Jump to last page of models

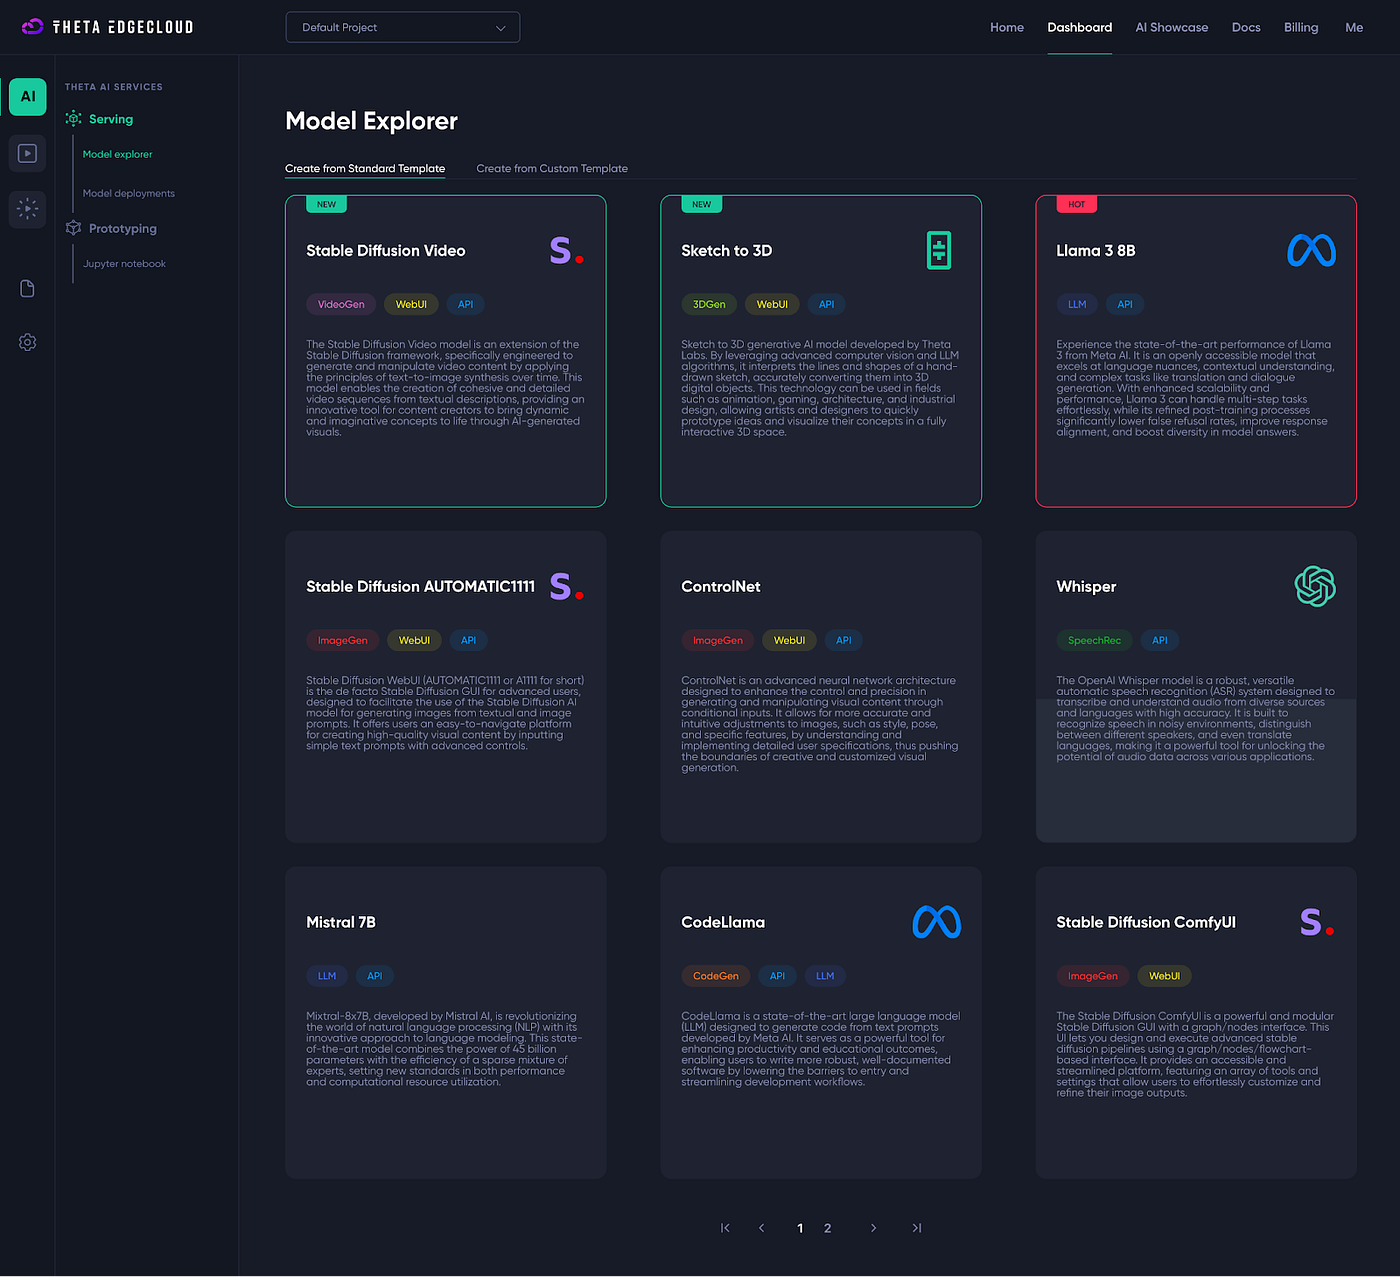tap(916, 1228)
